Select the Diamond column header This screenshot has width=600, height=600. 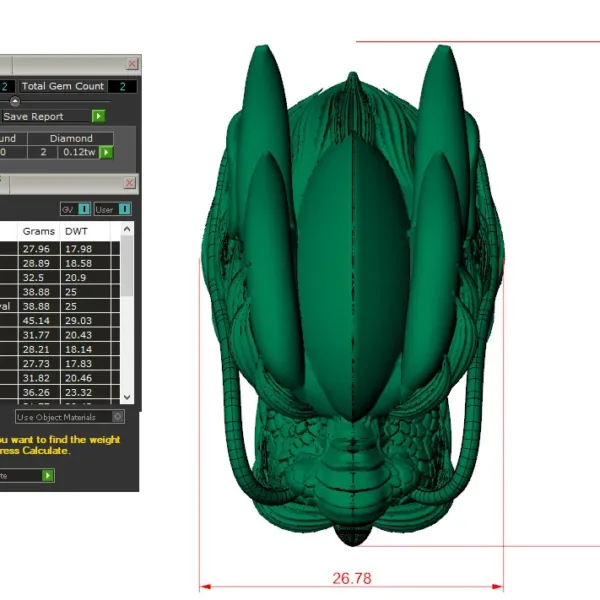point(71,138)
